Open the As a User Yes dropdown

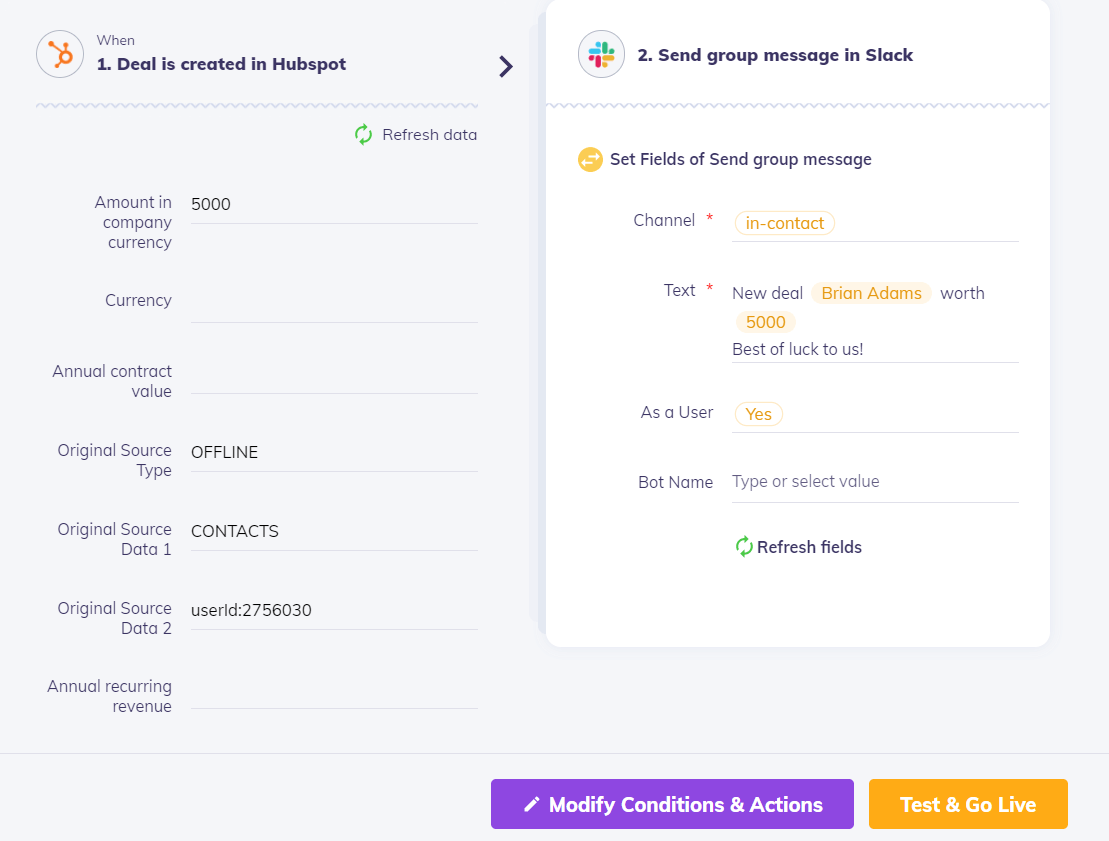758,414
